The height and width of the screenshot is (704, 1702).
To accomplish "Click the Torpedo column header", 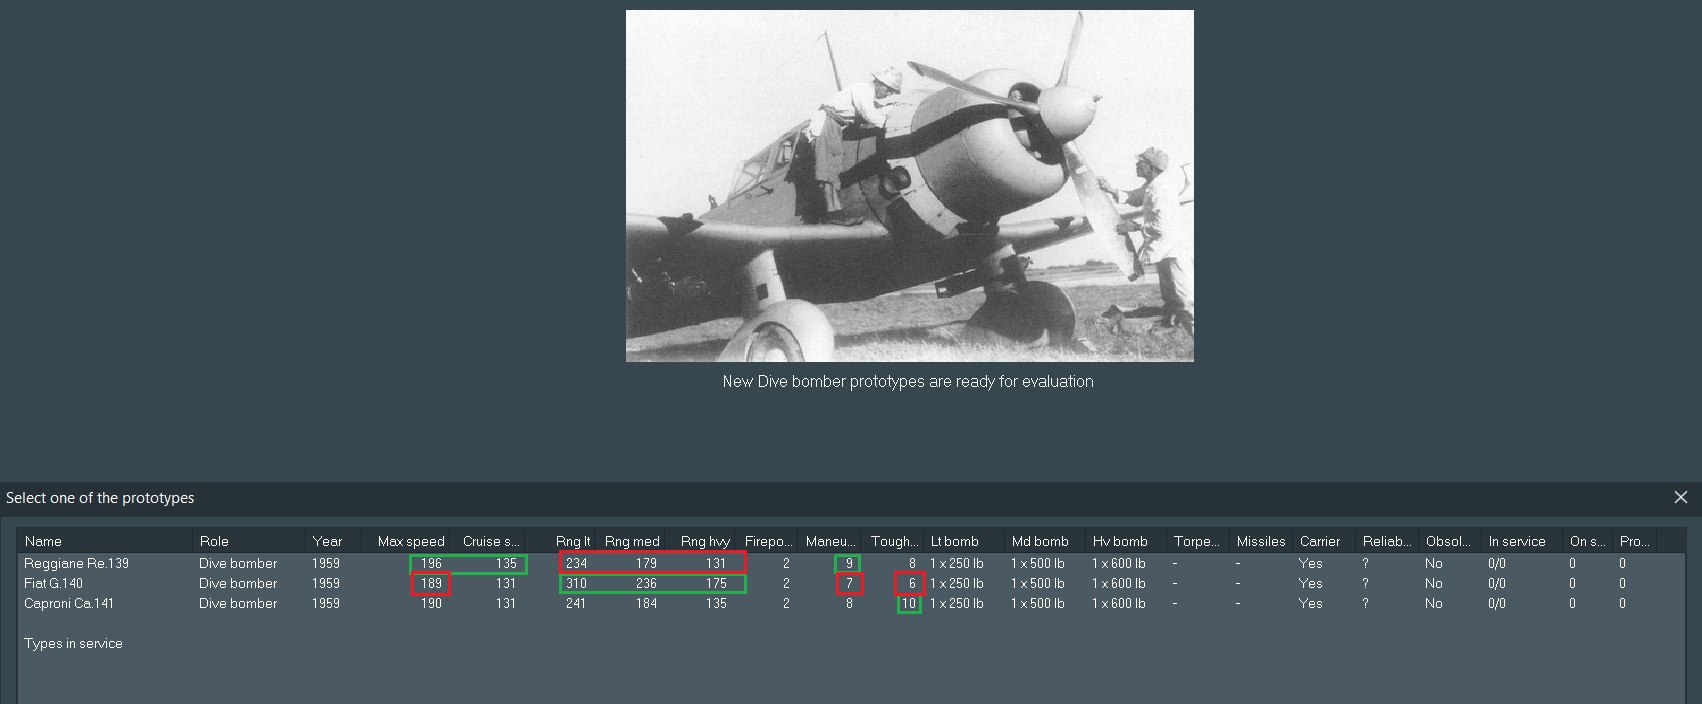I will [x=1198, y=541].
